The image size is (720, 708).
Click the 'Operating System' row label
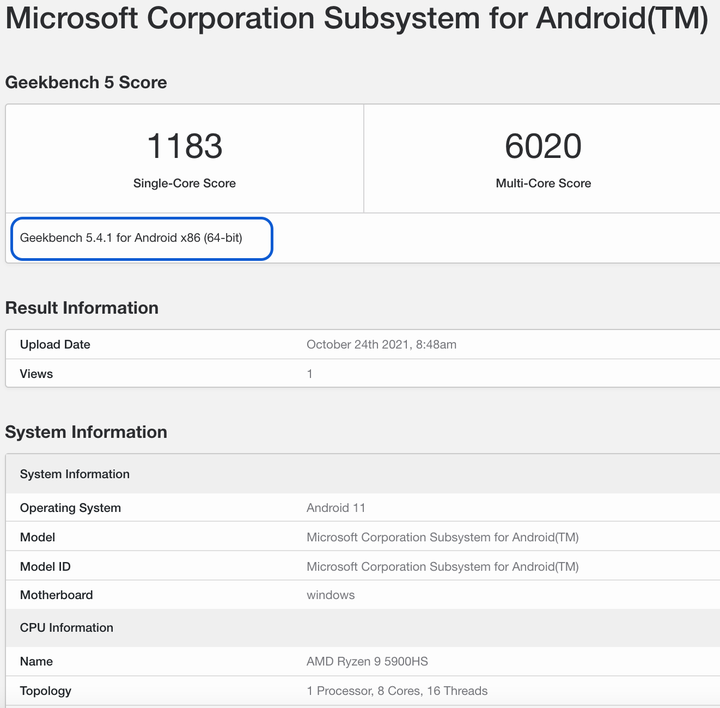click(x=70, y=508)
